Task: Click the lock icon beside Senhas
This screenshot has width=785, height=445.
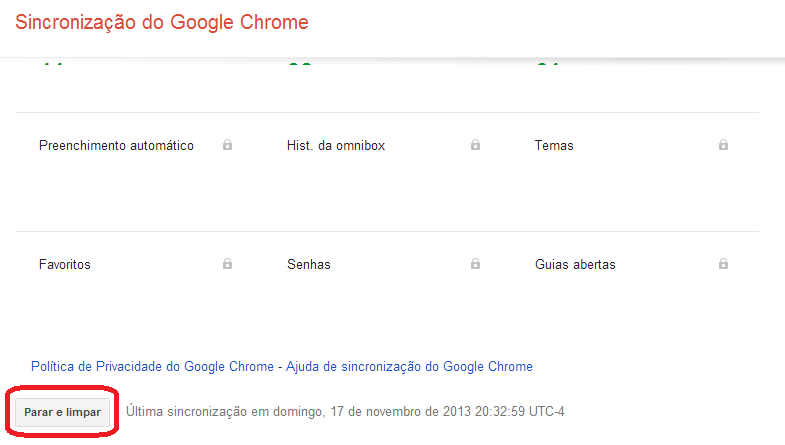Action: (x=475, y=263)
